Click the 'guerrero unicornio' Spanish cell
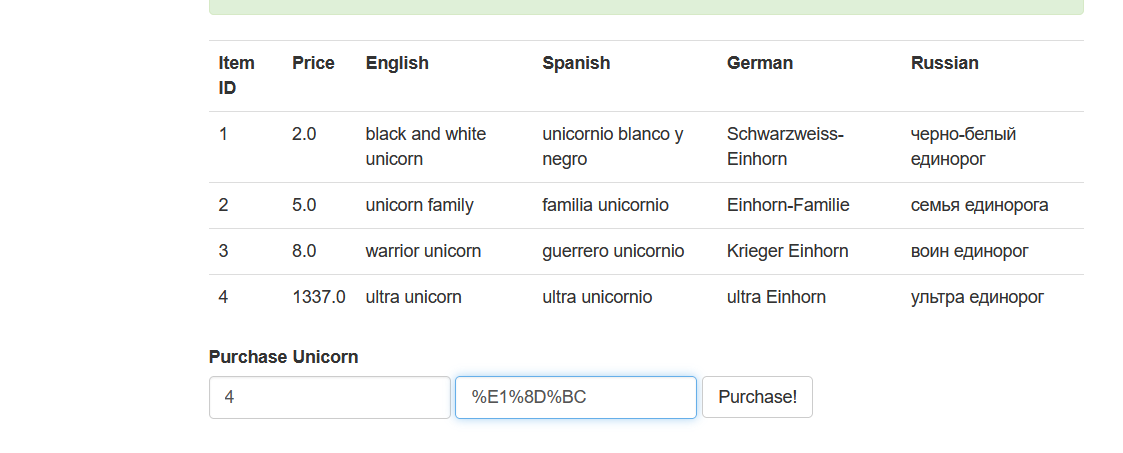The height and width of the screenshot is (453, 1123). pos(613,251)
